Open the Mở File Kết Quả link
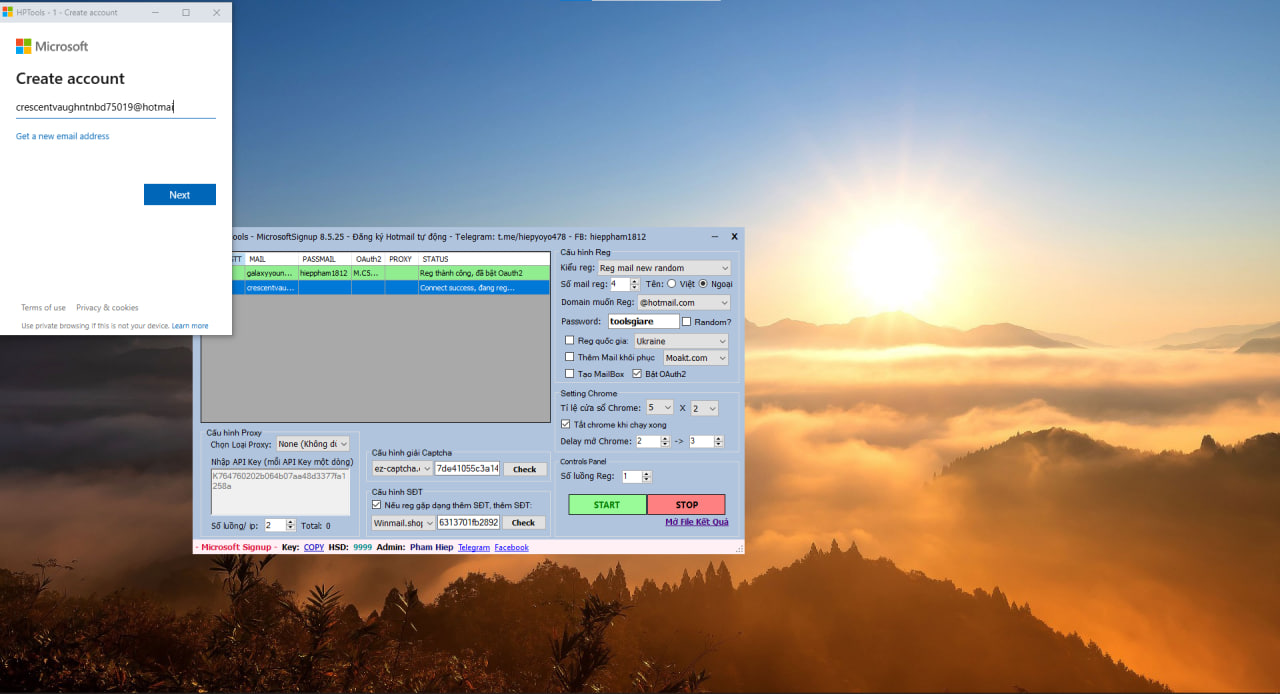 pos(697,522)
